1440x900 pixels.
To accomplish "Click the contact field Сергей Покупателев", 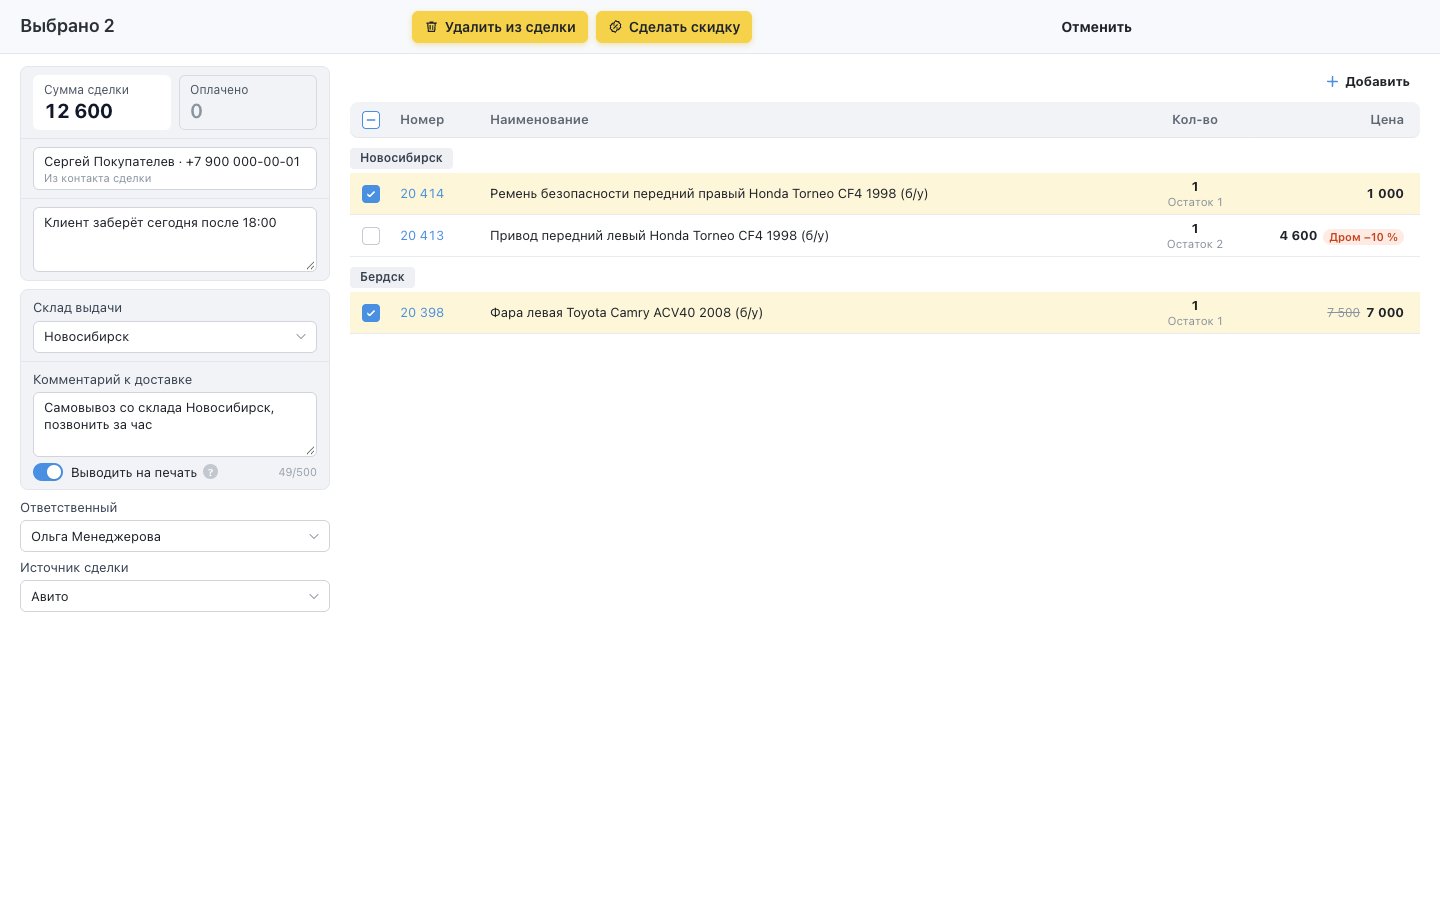I will (175, 168).
